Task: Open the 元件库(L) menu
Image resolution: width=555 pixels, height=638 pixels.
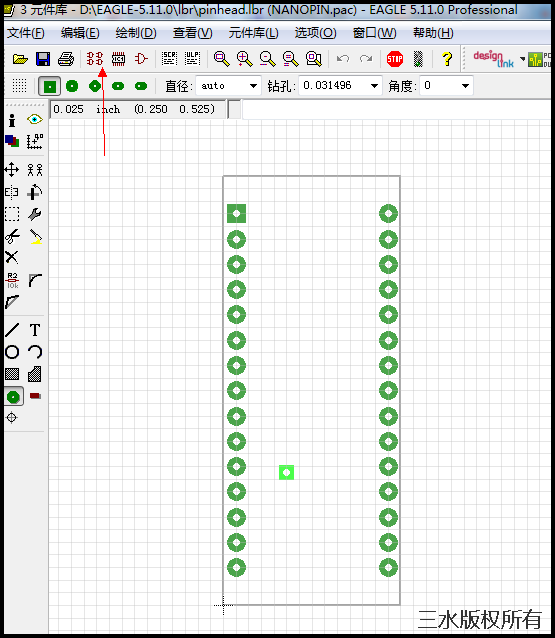Action: [x=253, y=33]
